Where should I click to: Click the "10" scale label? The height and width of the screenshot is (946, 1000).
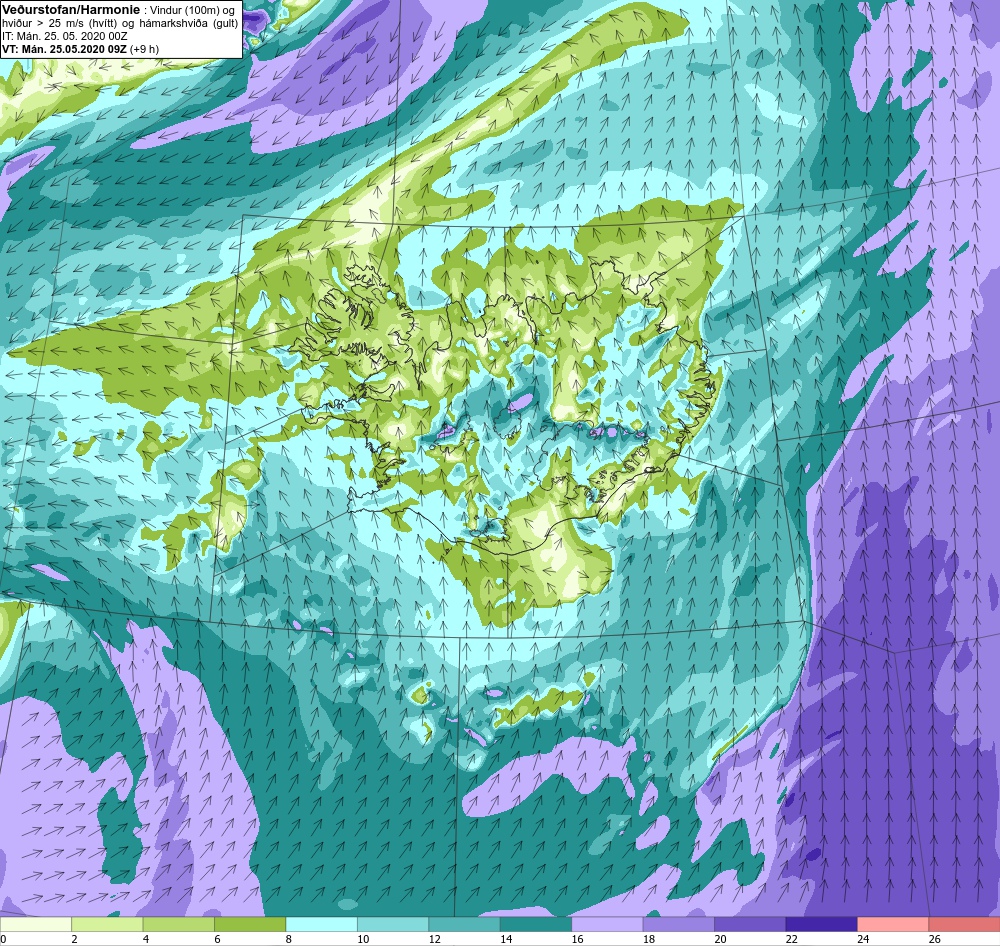(363, 939)
